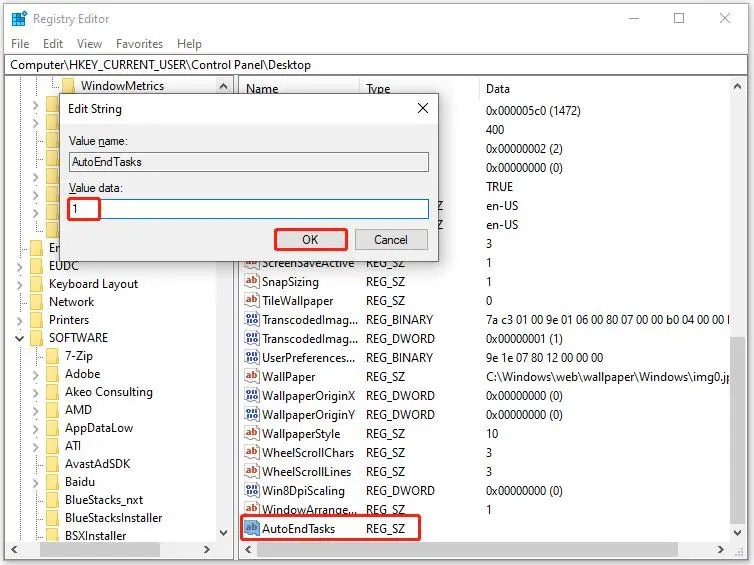Click the AutoEndTasks string value icon

click(x=251, y=528)
